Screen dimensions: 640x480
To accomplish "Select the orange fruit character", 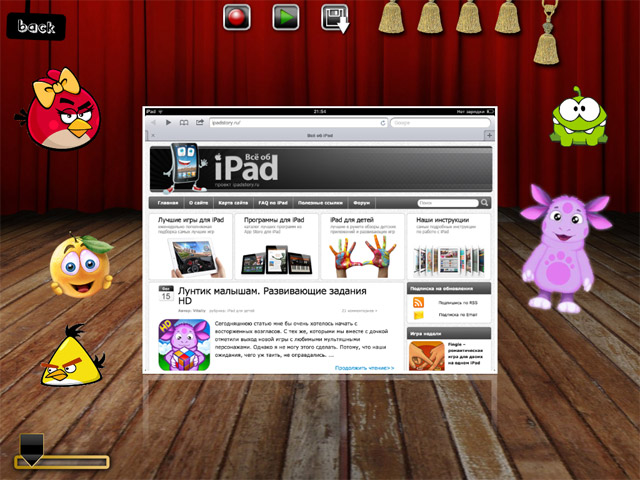I will click(81, 265).
